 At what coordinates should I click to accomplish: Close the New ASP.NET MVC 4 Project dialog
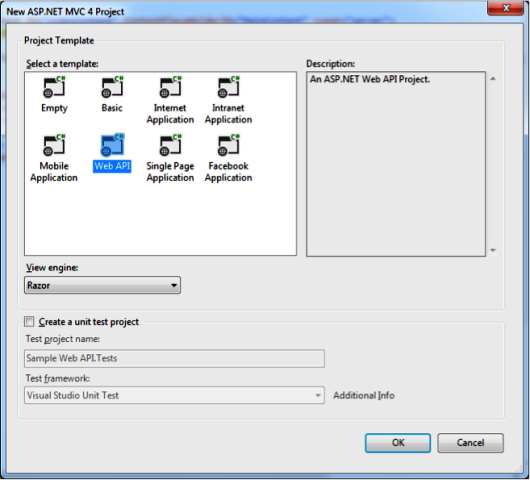pyautogui.click(x=506, y=8)
